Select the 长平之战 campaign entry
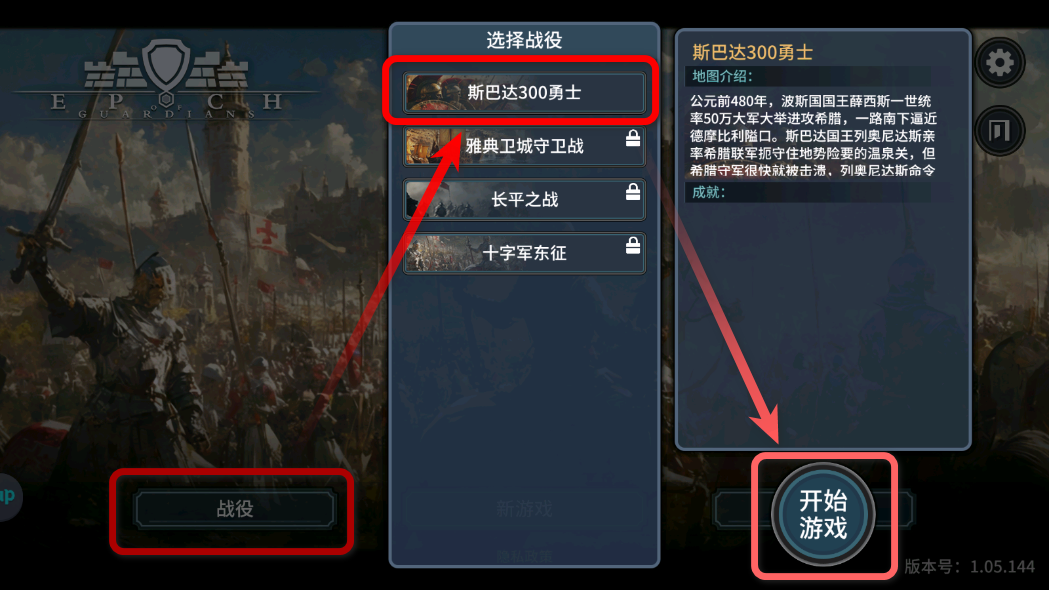1049x590 pixels. (524, 199)
